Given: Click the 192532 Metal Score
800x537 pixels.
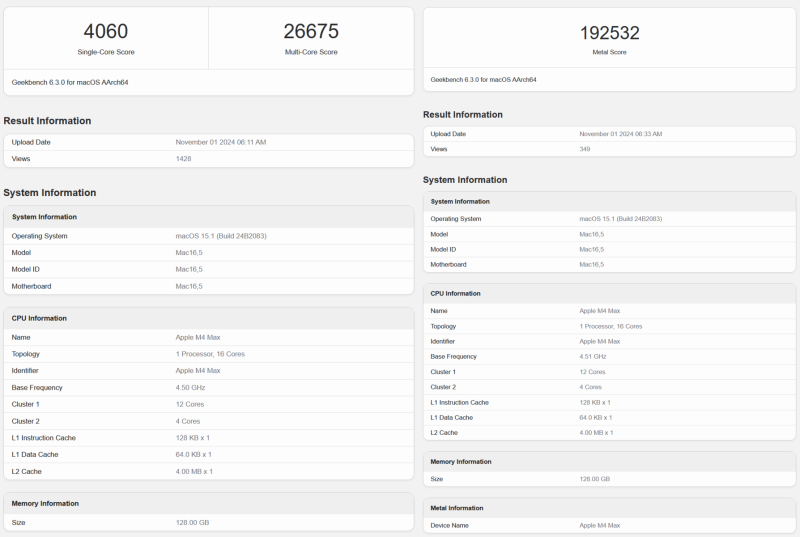Looking at the screenshot, I should pyautogui.click(x=609, y=32).
